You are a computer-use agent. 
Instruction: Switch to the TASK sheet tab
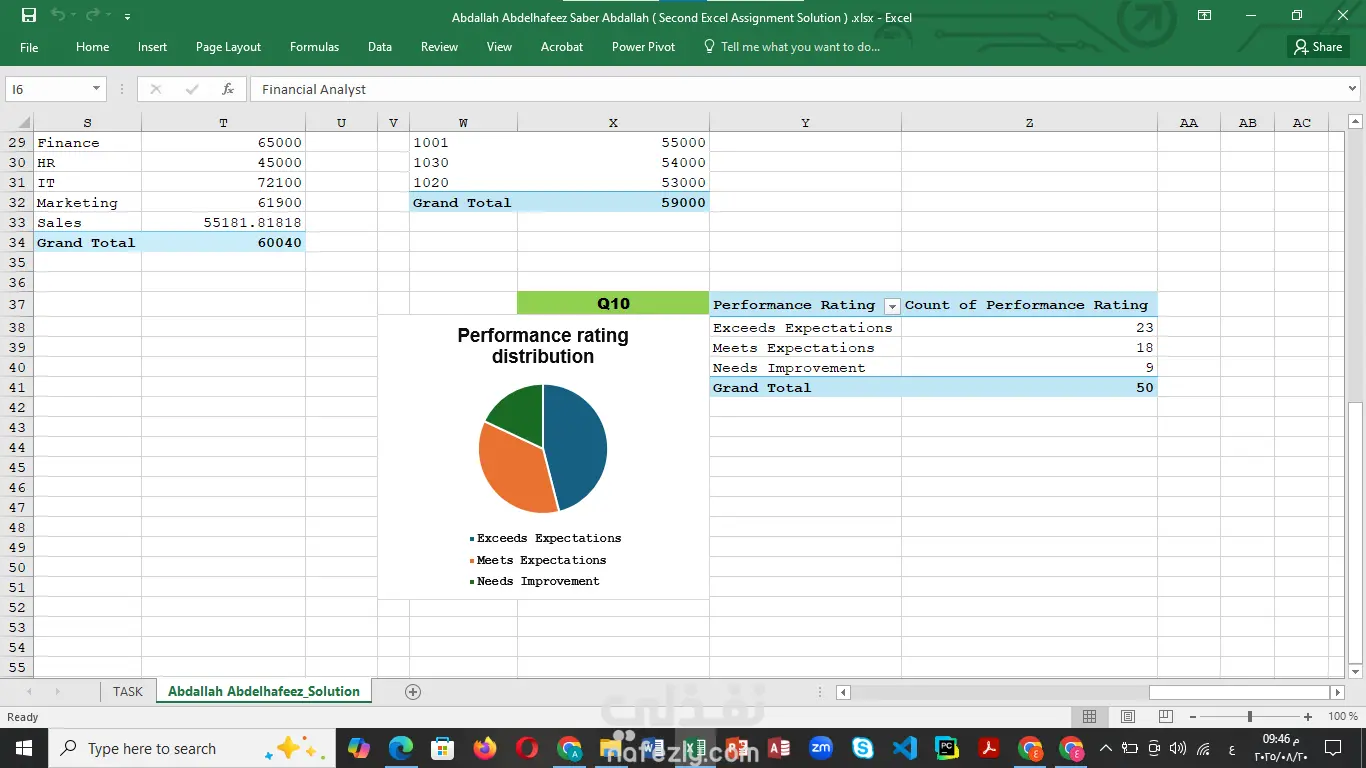(127, 692)
